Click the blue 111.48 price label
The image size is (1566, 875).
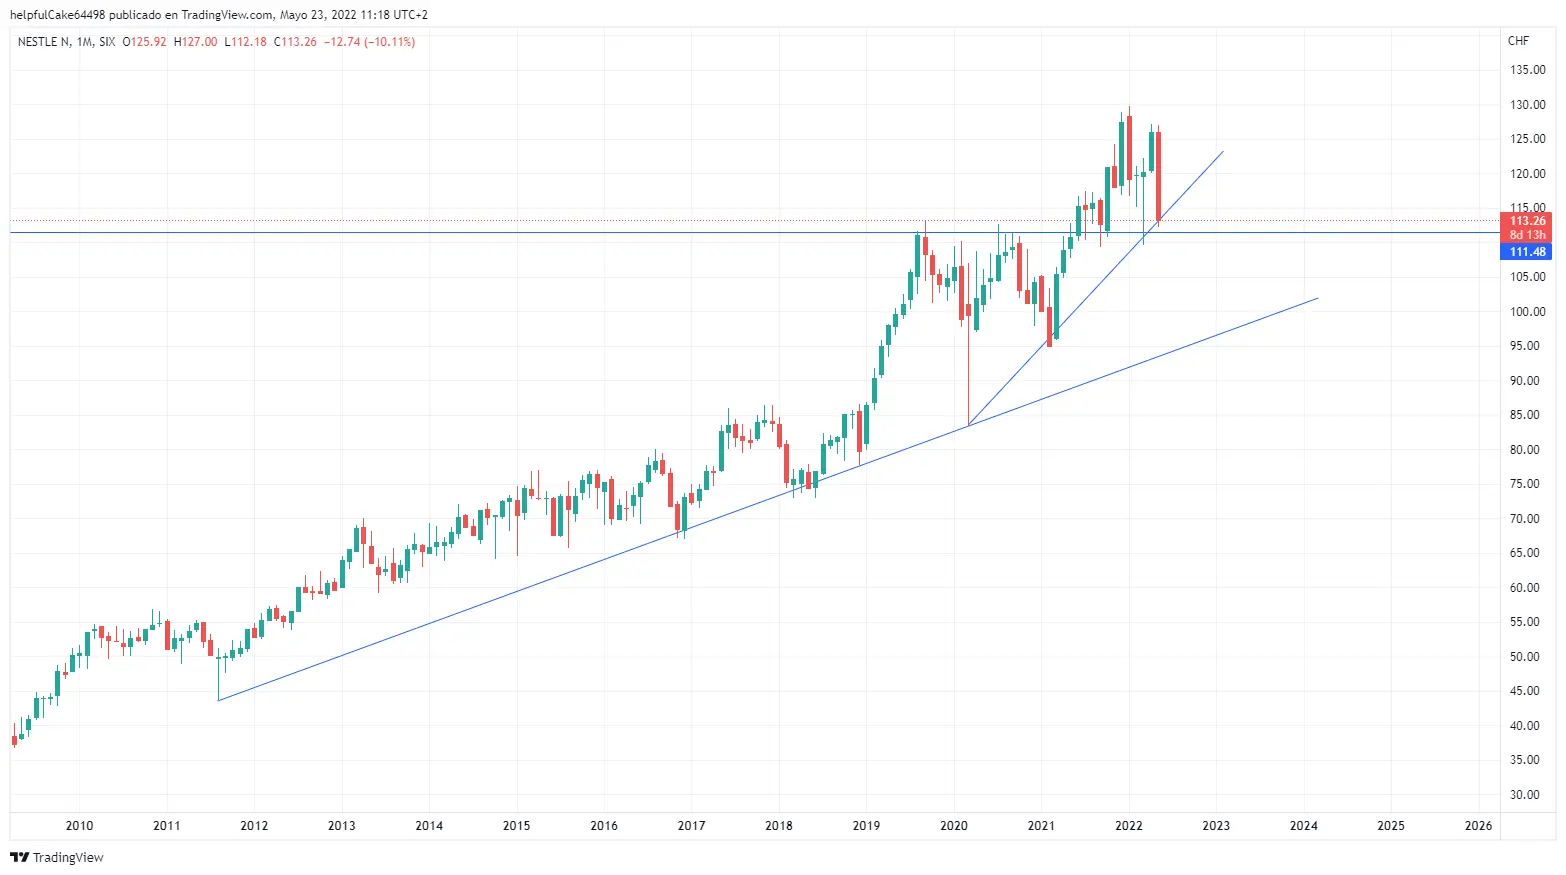point(1527,252)
